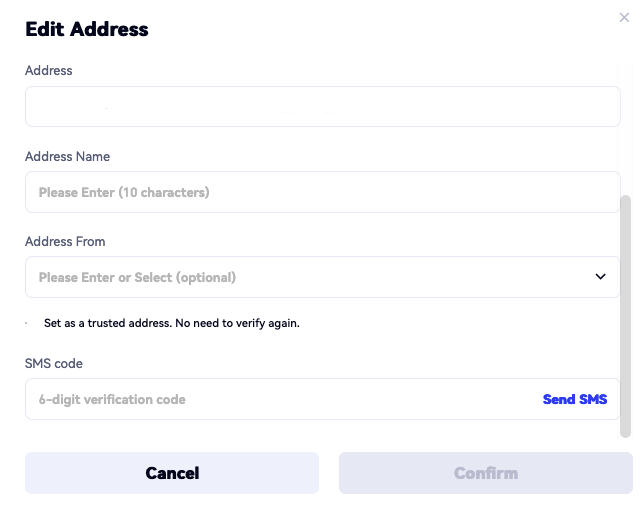The image size is (640, 511).
Task: Click the 'Edit Address' dialog title
Action: [x=87, y=29]
